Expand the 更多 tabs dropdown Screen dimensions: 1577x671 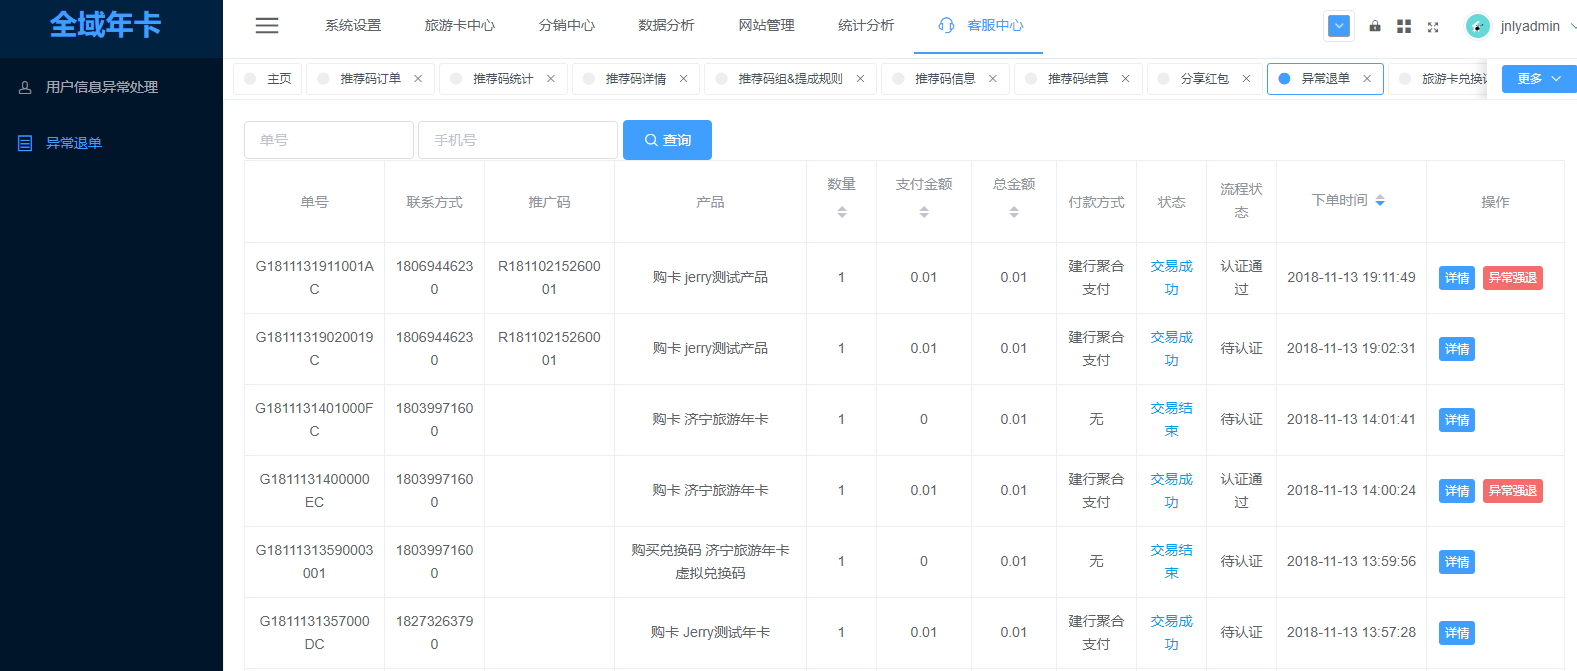pyautogui.click(x=1539, y=79)
